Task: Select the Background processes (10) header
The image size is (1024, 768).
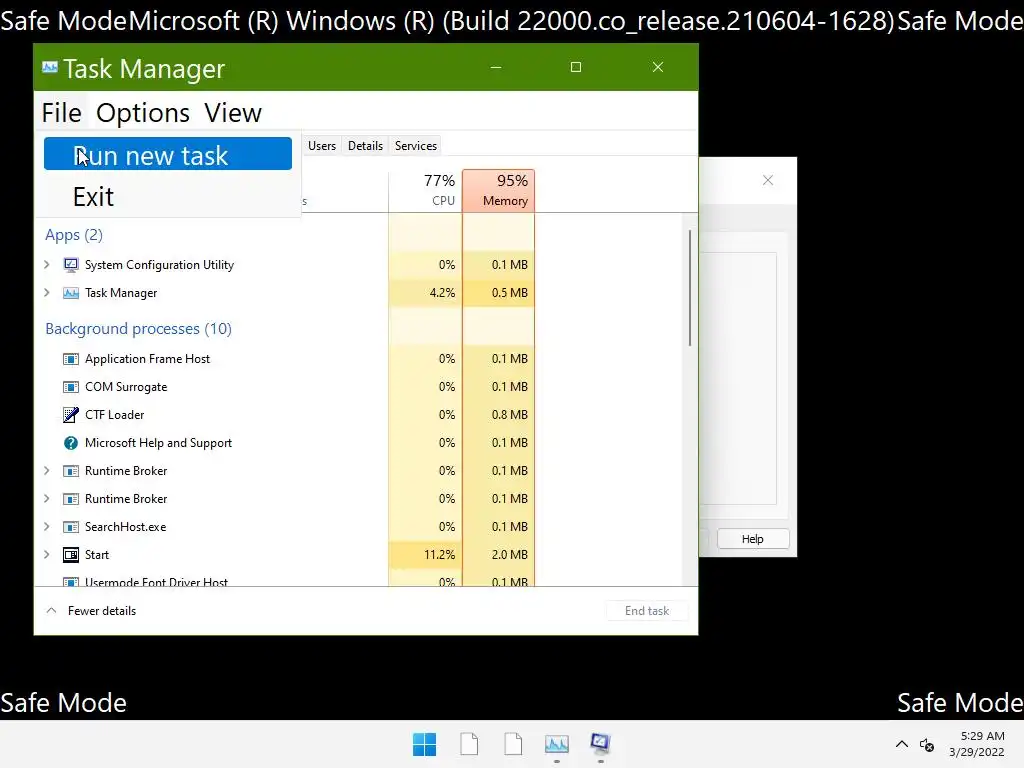Action: 138,328
